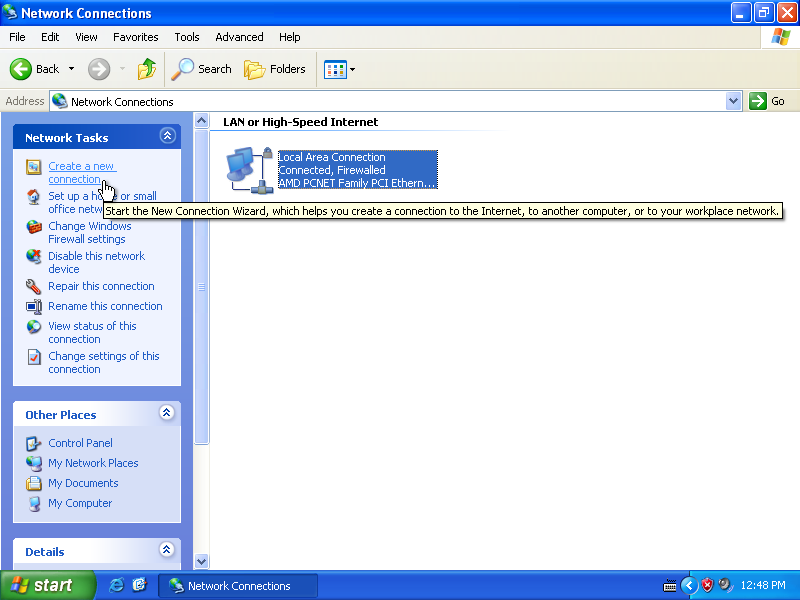Open the Views icon in toolbar
Image resolution: width=800 pixels, height=600 pixels.
pyautogui.click(x=335, y=69)
